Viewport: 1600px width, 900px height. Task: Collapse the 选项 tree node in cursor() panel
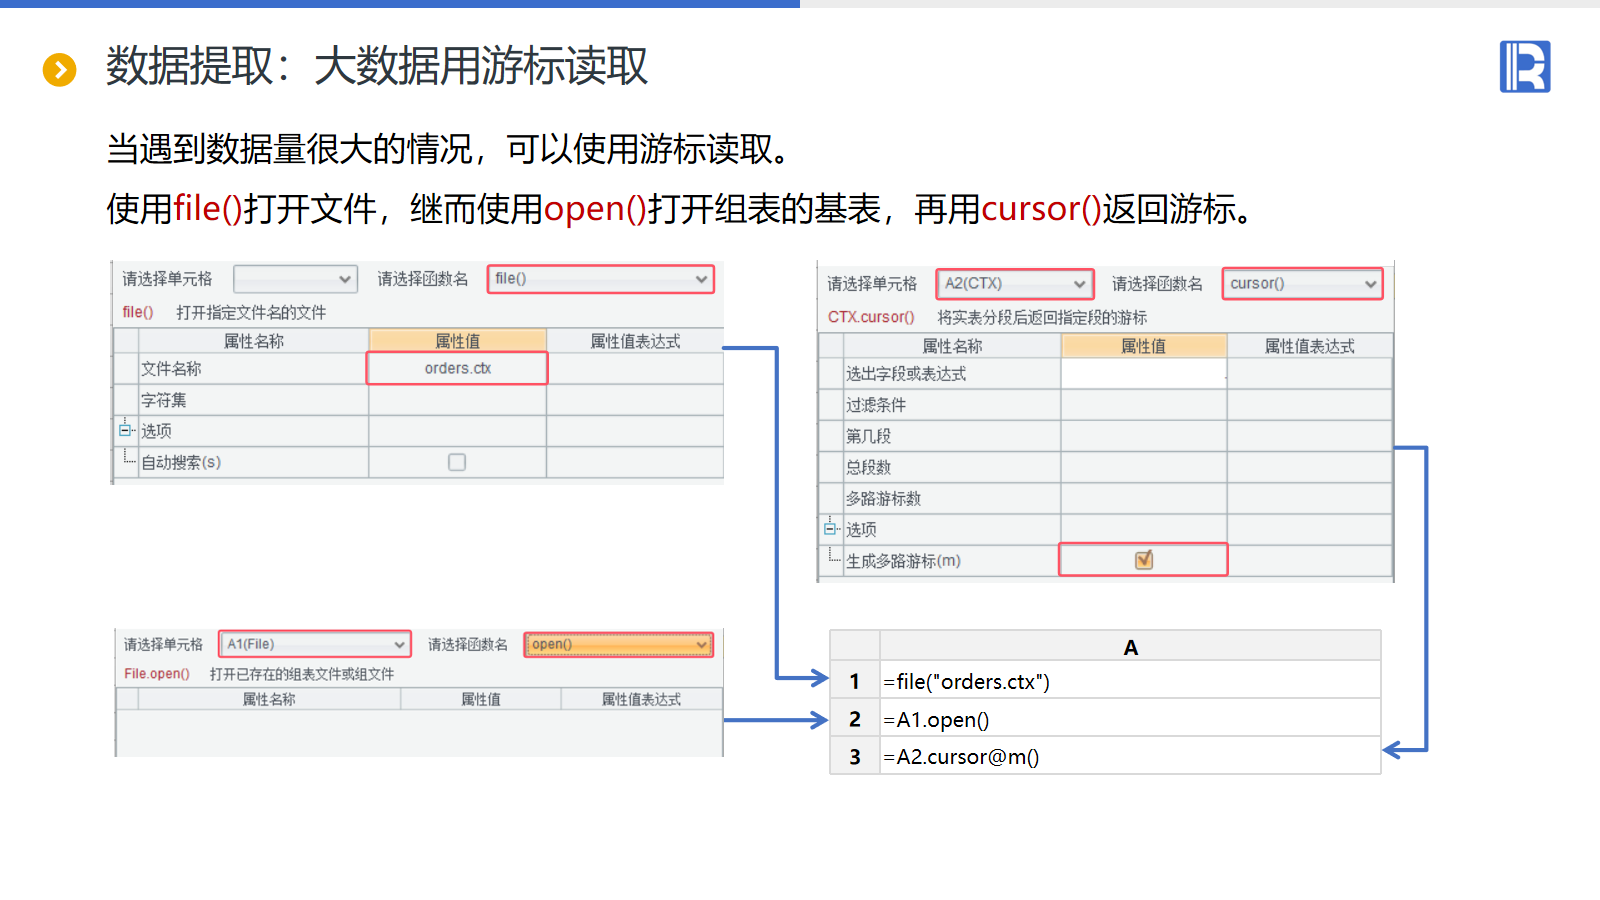coord(830,529)
